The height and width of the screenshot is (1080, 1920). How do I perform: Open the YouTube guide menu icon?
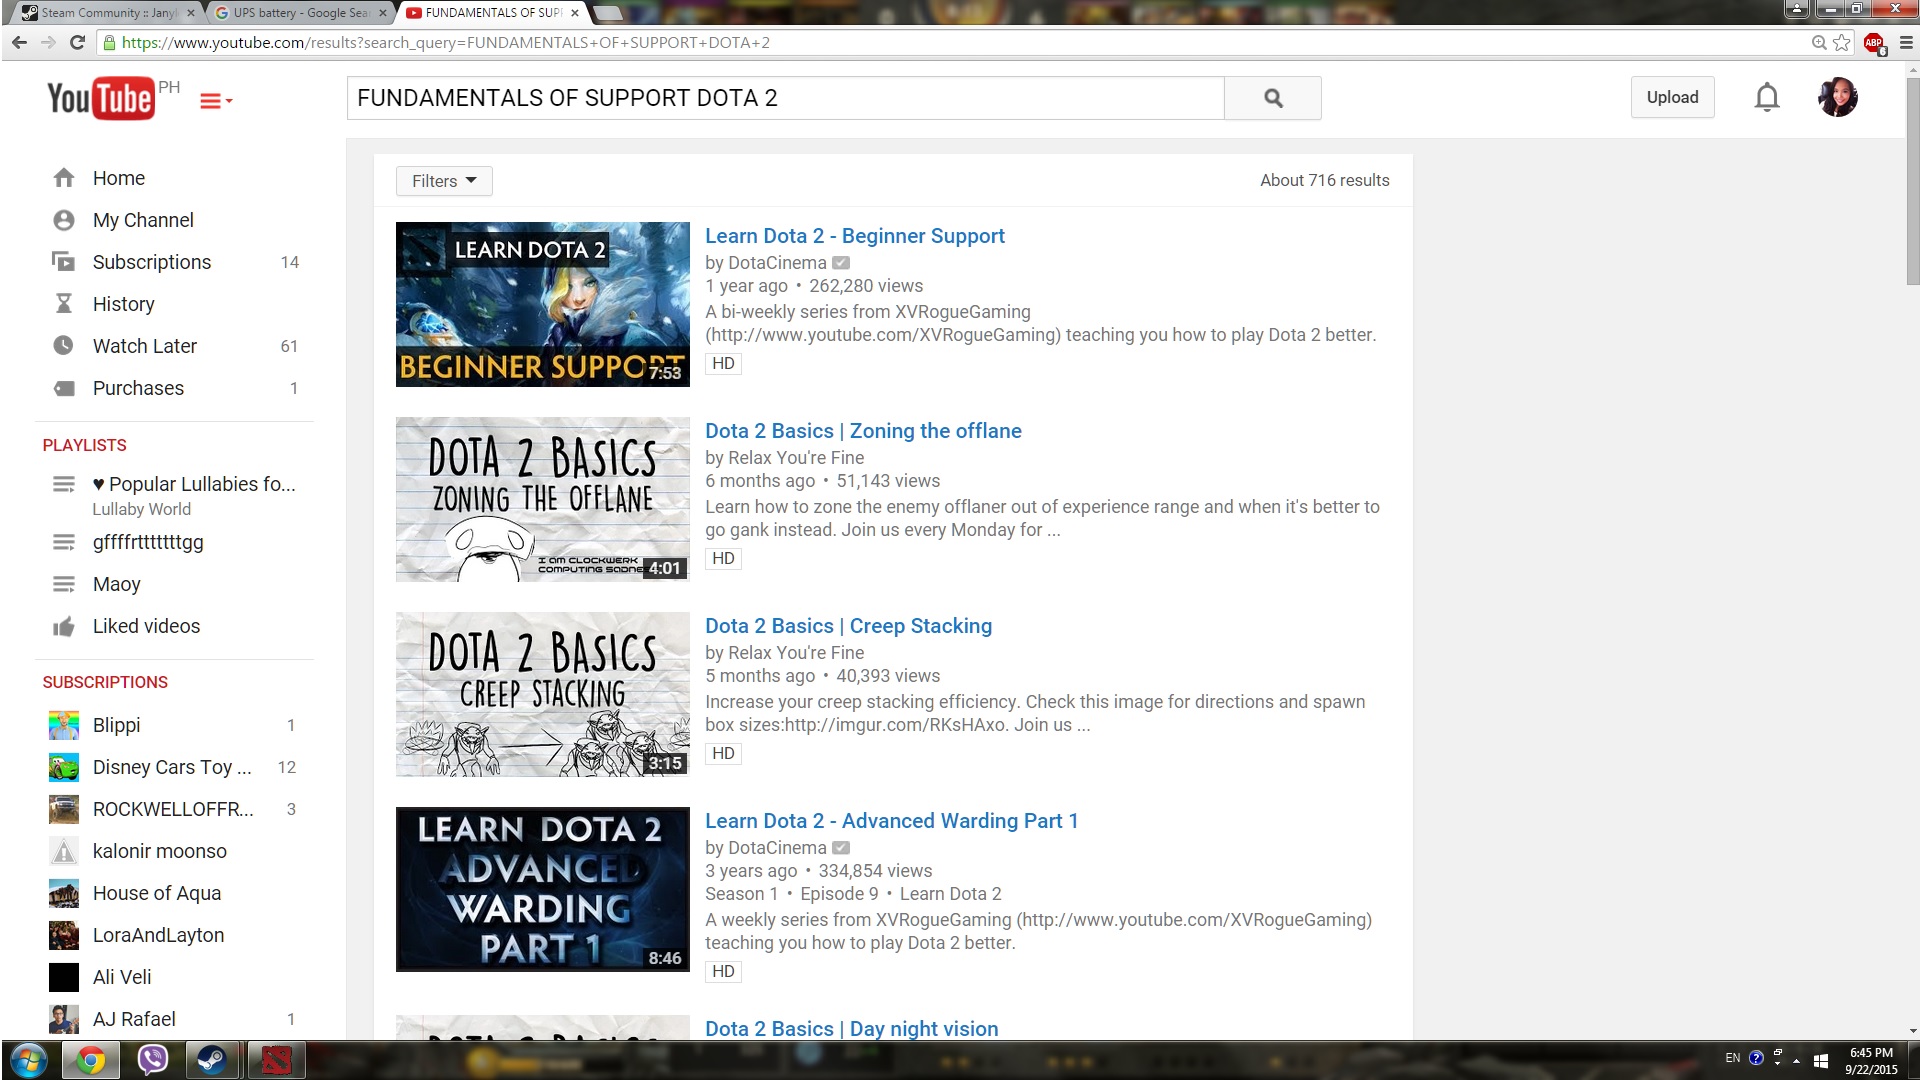(x=215, y=101)
